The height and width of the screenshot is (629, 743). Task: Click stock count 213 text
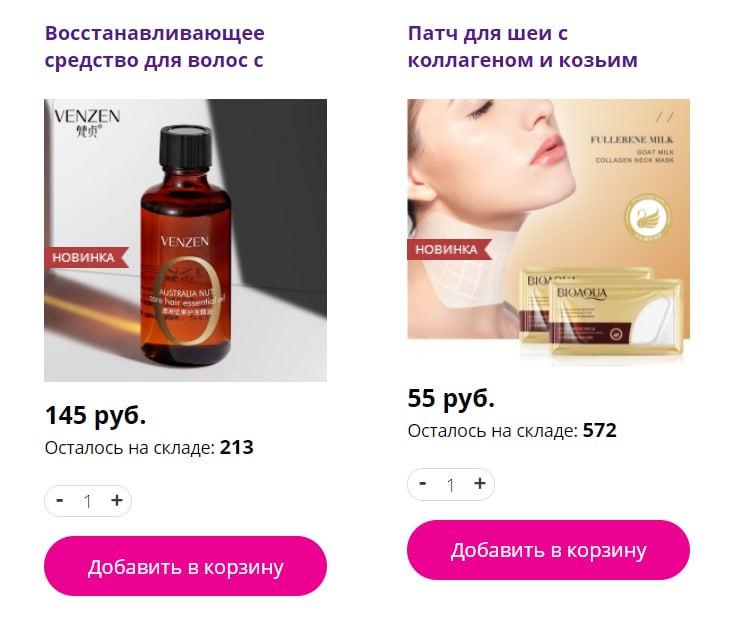pos(236,447)
